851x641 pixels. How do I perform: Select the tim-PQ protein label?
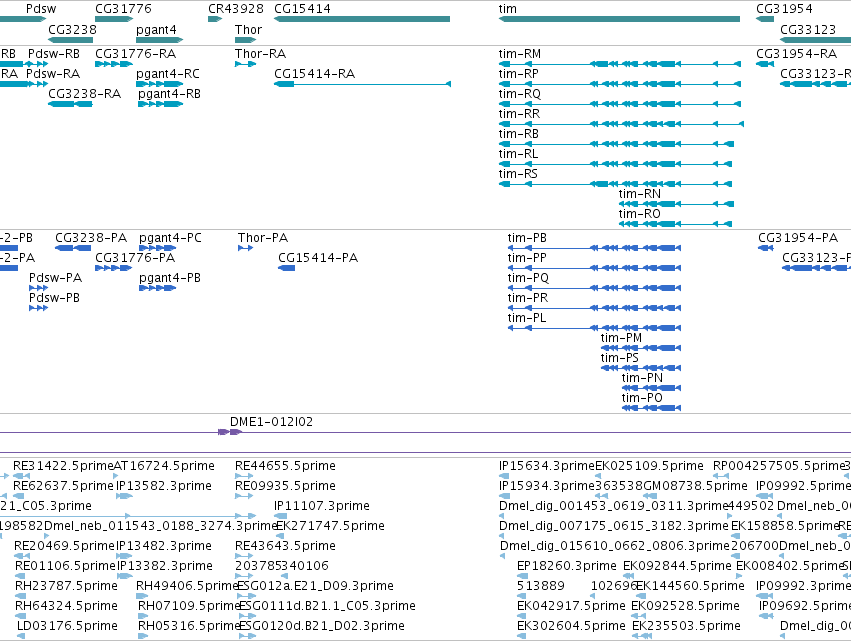tap(528, 278)
